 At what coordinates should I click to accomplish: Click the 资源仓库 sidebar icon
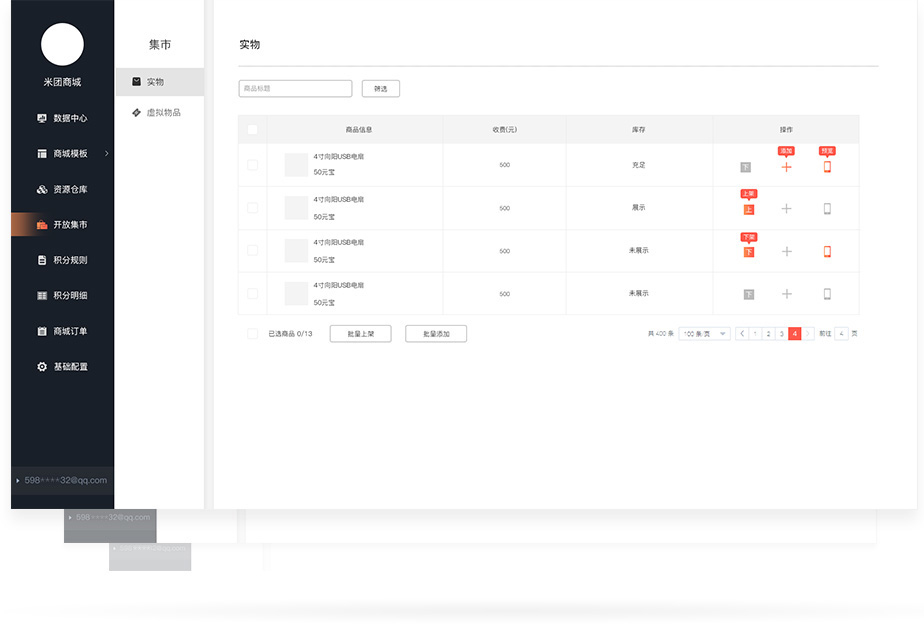[x=42, y=189]
